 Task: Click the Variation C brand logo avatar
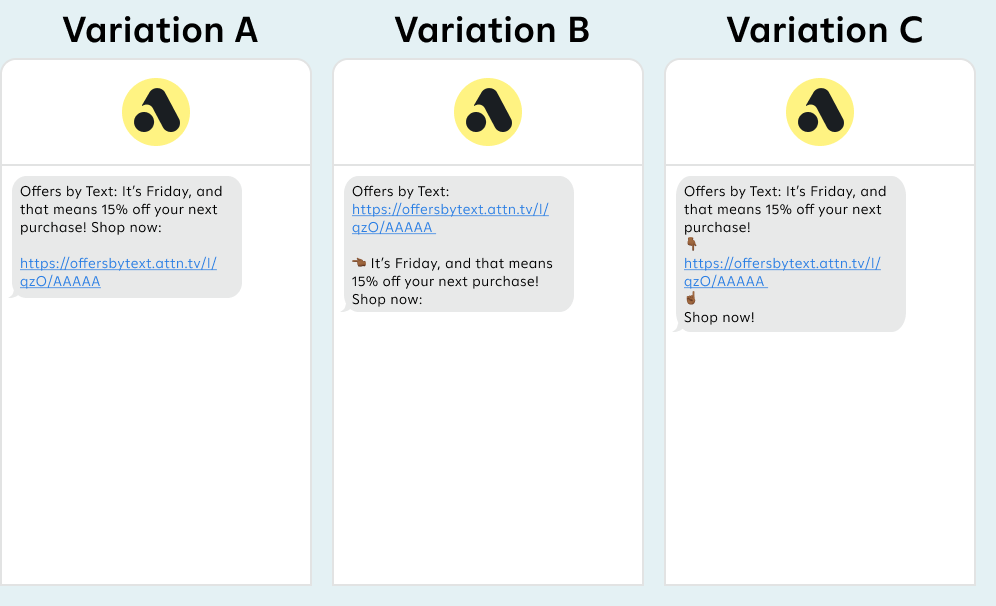point(819,112)
